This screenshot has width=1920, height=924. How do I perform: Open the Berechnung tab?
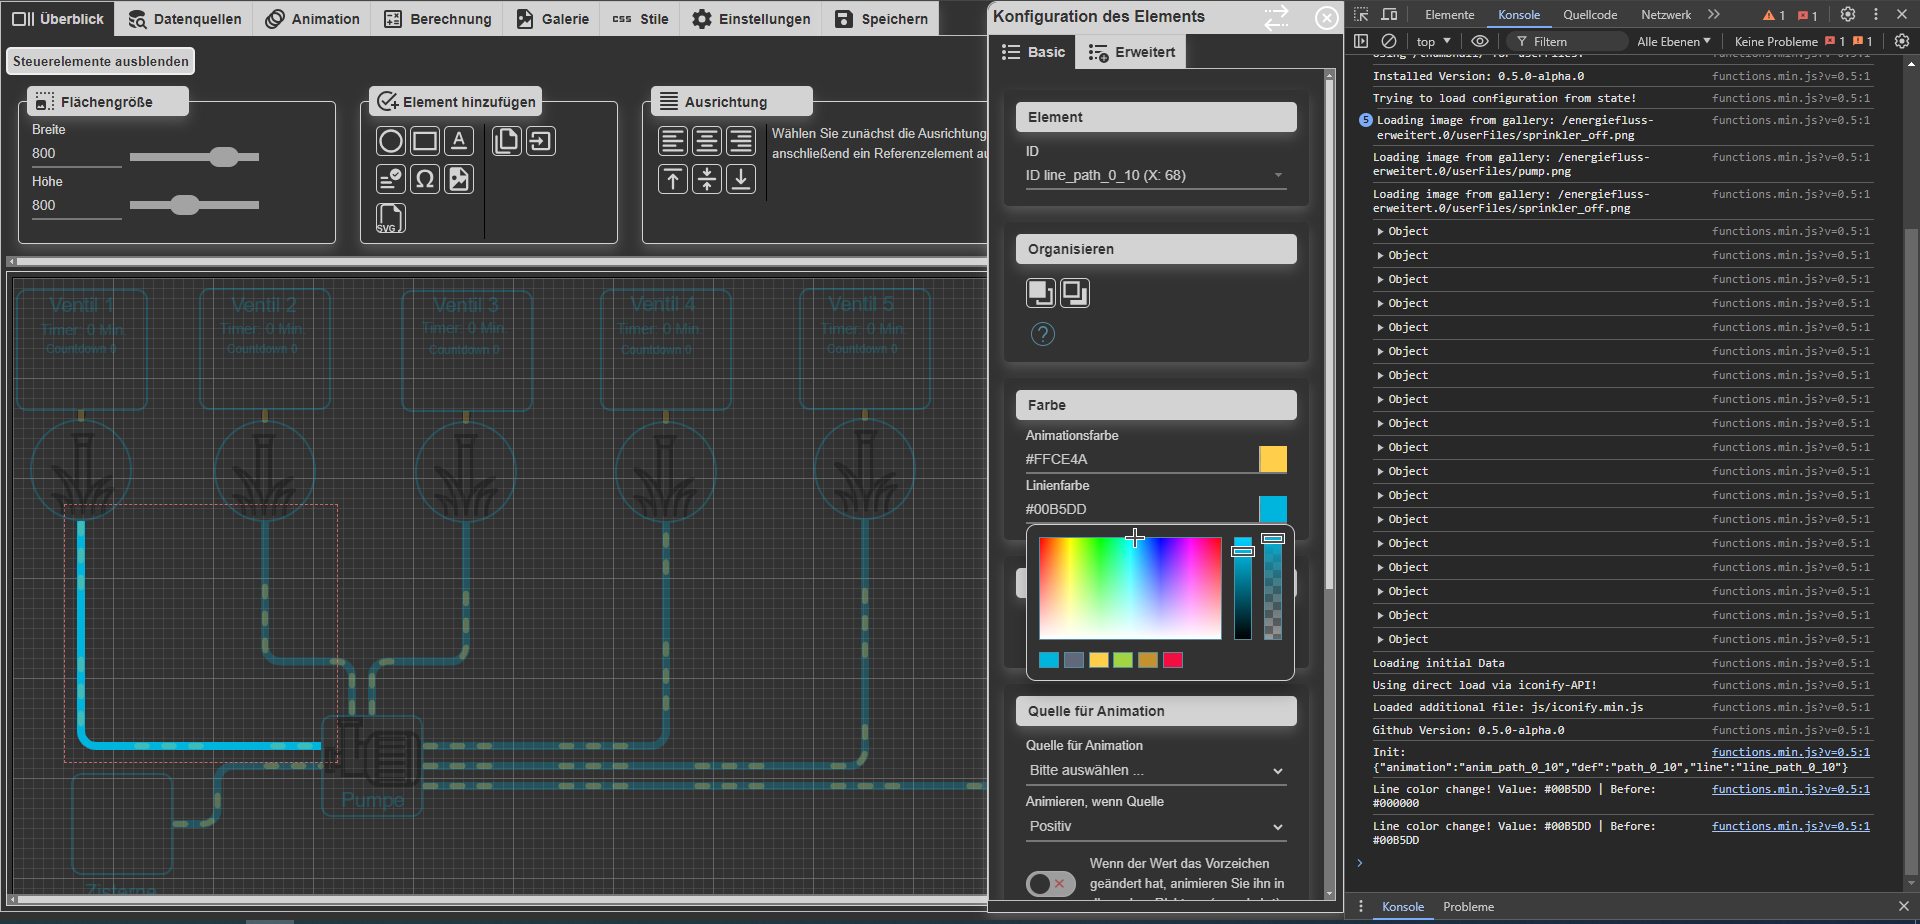(437, 18)
